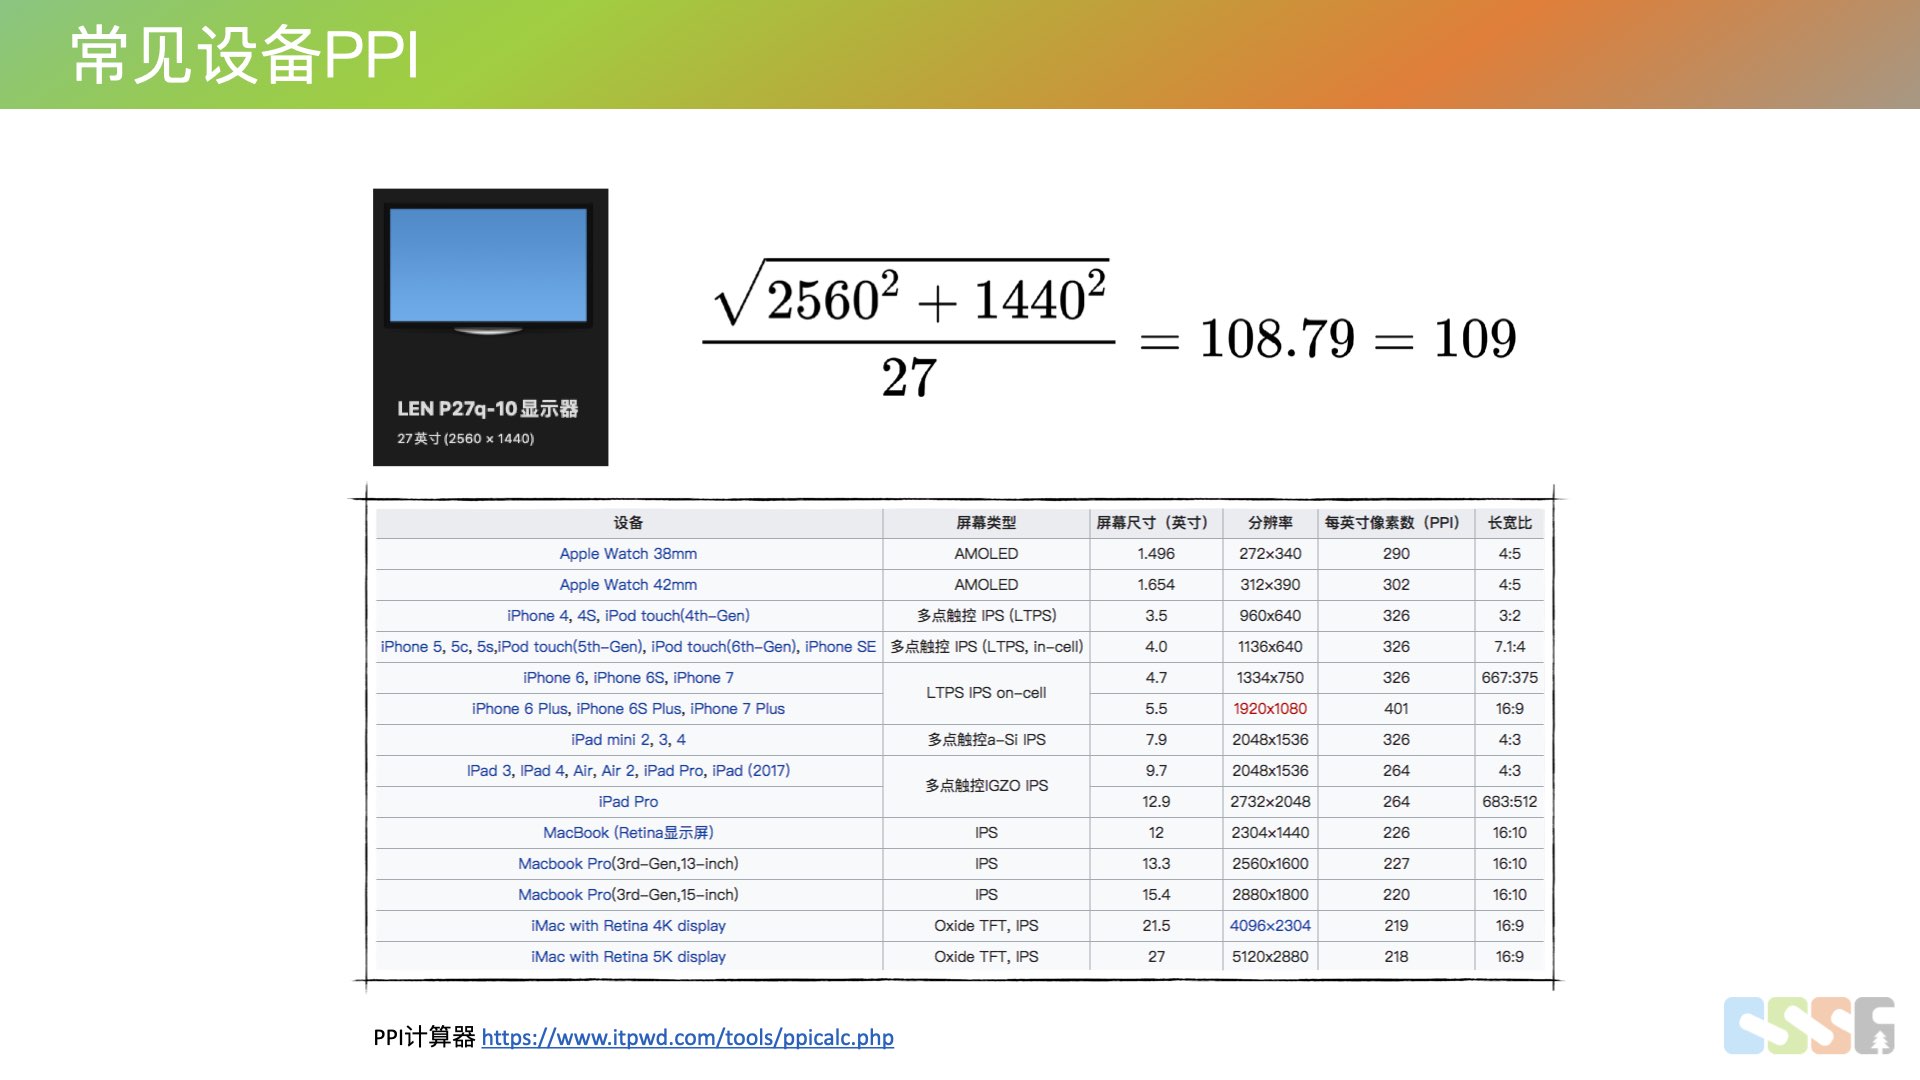Click the MacBook (Retina显示屏) link
The width and height of the screenshot is (1920, 1080).
pos(628,833)
